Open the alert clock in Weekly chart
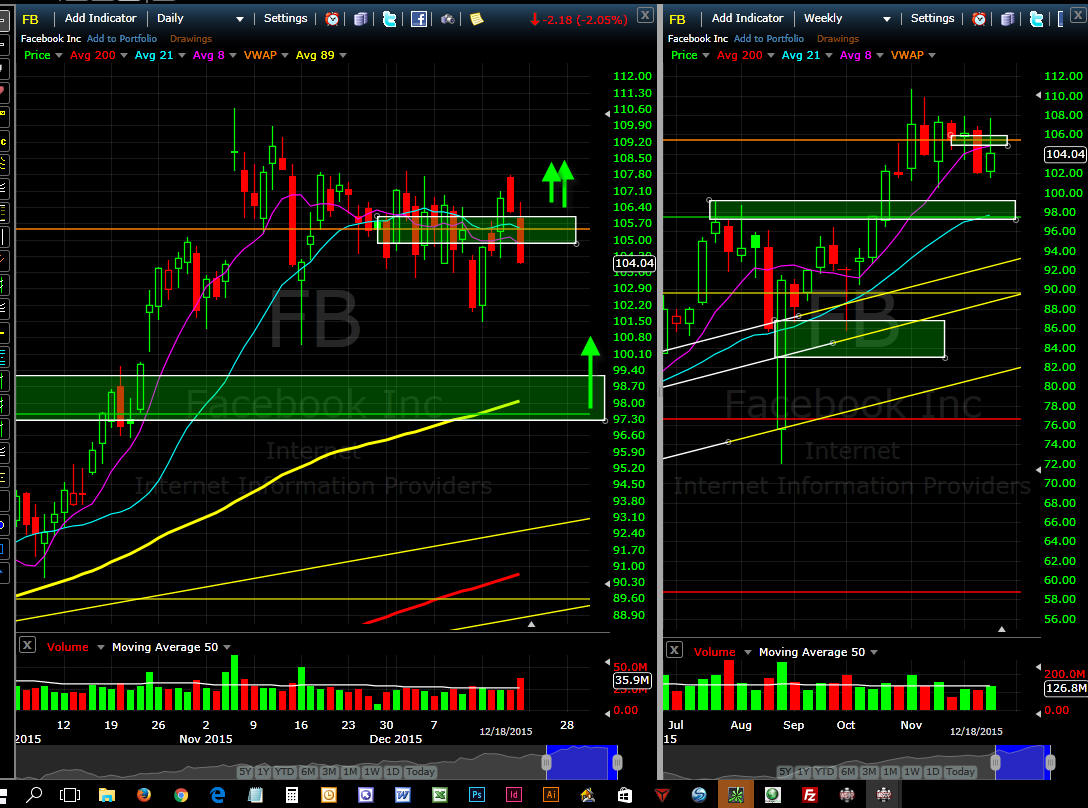The height and width of the screenshot is (808, 1088). click(x=979, y=19)
